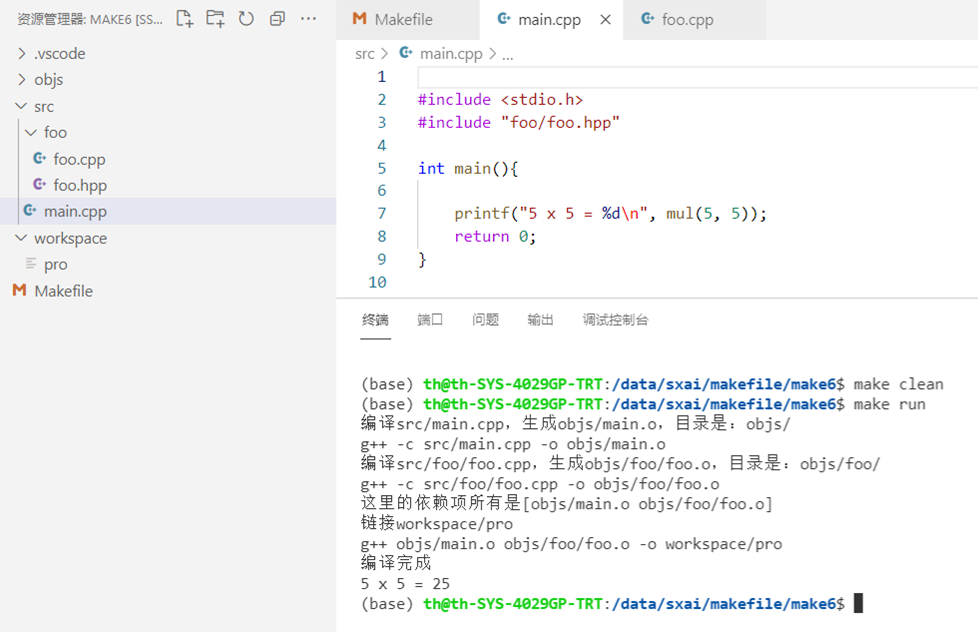Click the icon beside foo.hpp in tree
The image size is (978, 632).
click(x=39, y=185)
